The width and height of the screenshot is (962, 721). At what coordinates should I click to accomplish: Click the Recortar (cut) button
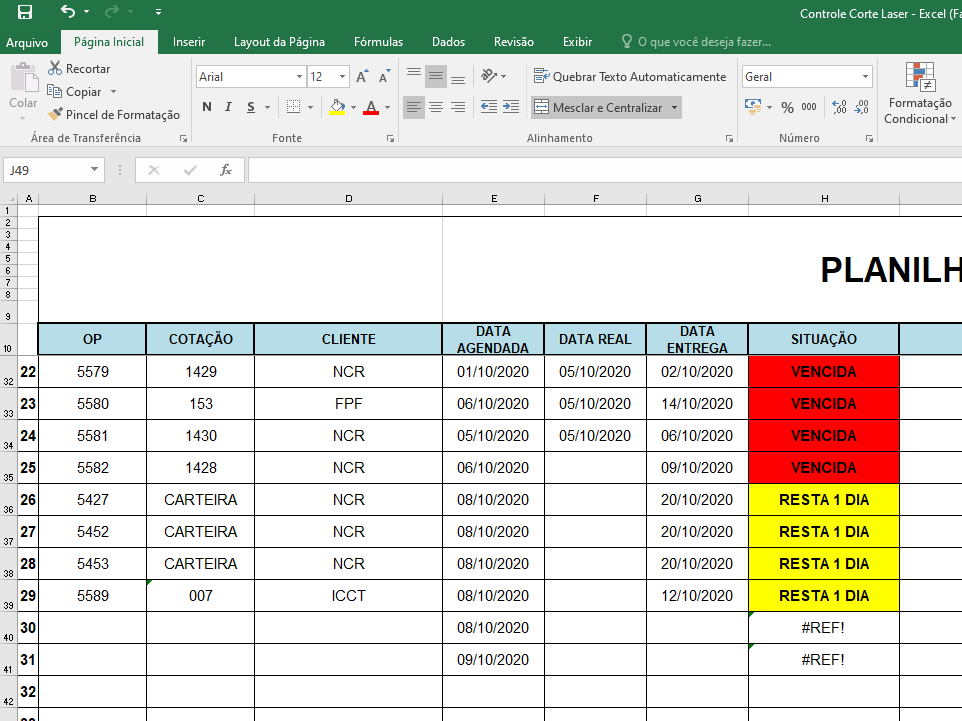(x=80, y=69)
